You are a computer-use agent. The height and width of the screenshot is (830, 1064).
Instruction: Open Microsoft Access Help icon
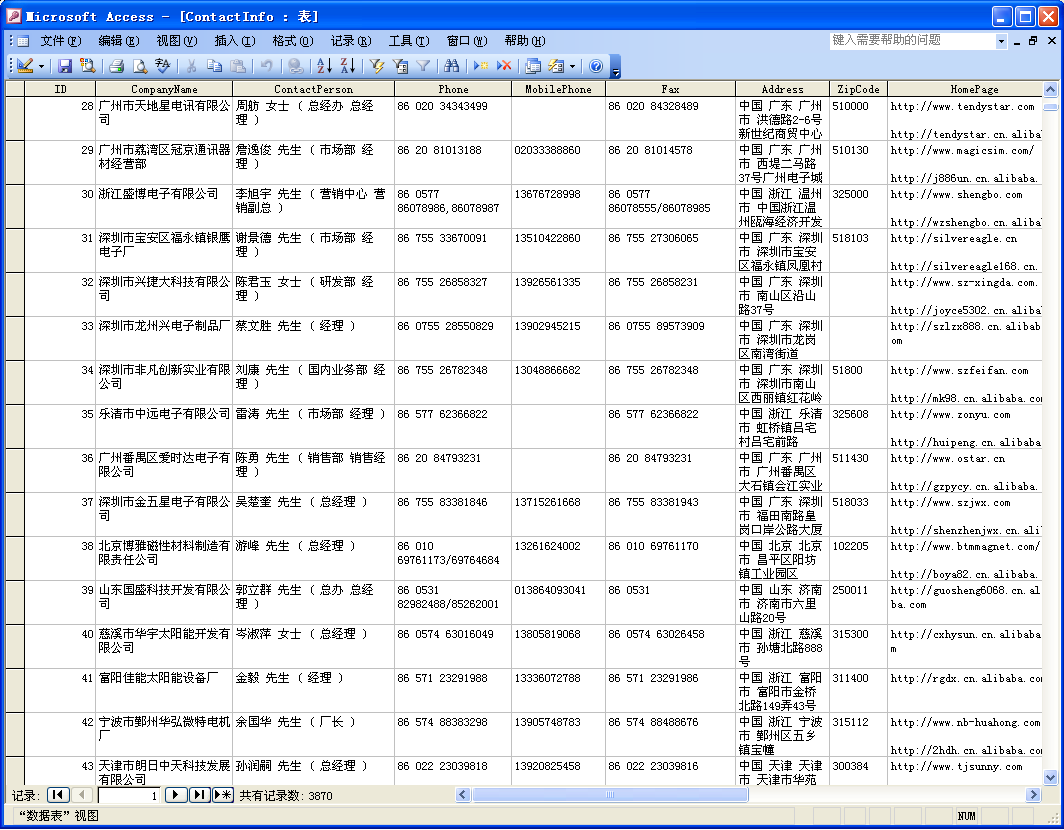click(596, 66)
